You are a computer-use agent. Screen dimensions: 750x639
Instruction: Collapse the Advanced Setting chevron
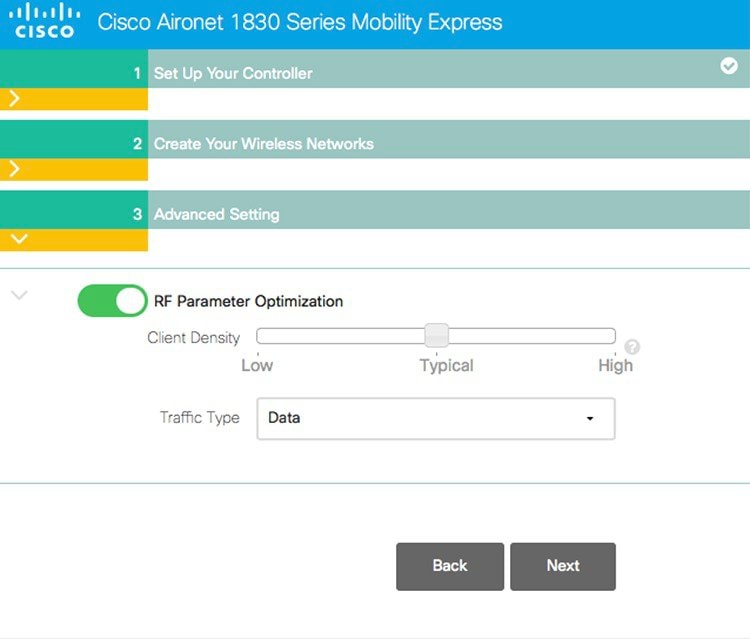[x=18, y=240]
